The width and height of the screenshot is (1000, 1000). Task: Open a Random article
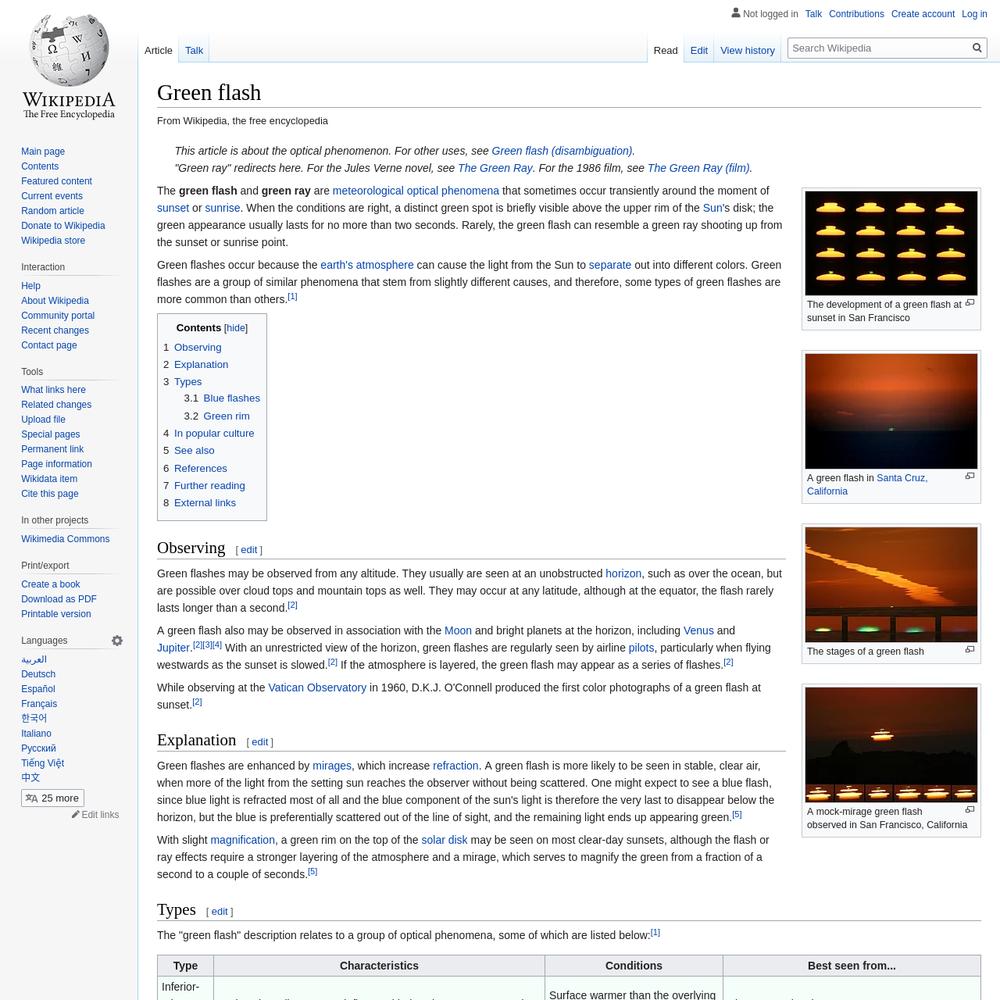[52, 210]
